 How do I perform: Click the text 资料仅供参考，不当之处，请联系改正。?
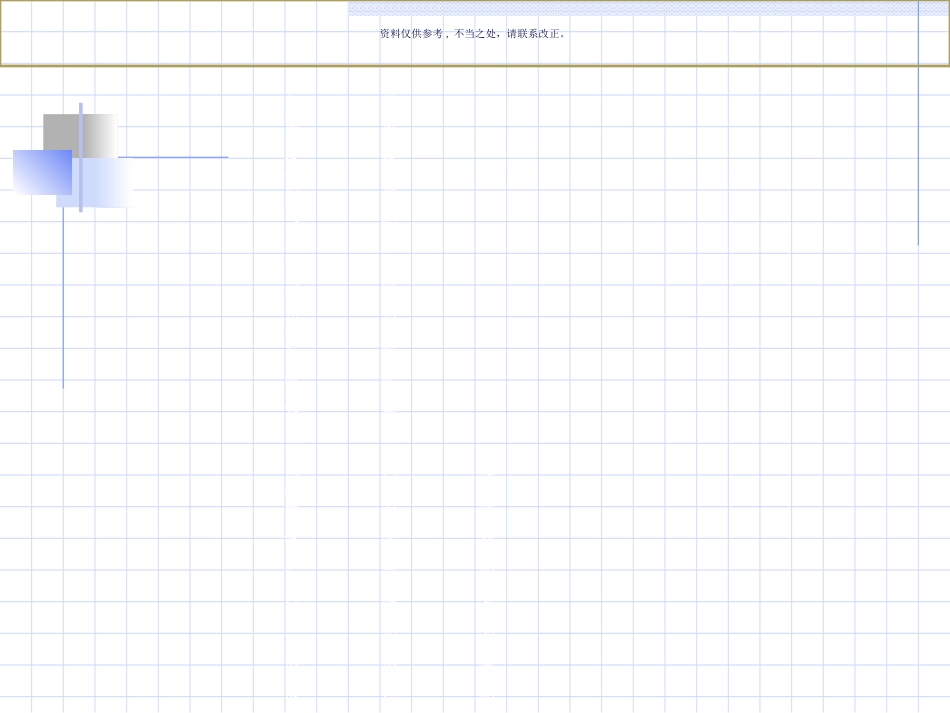(473, 34)
